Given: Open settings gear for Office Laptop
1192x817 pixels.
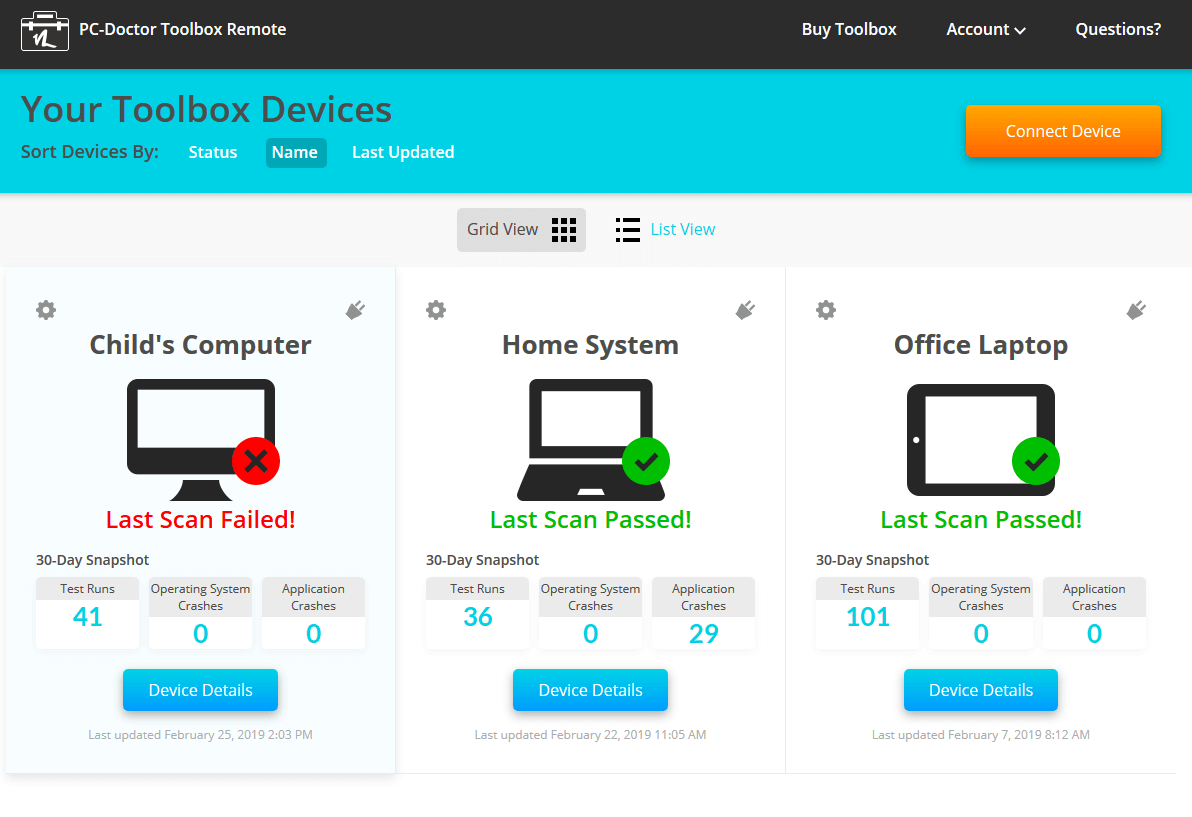Looking at the screenshot, I should coord(826,310).
